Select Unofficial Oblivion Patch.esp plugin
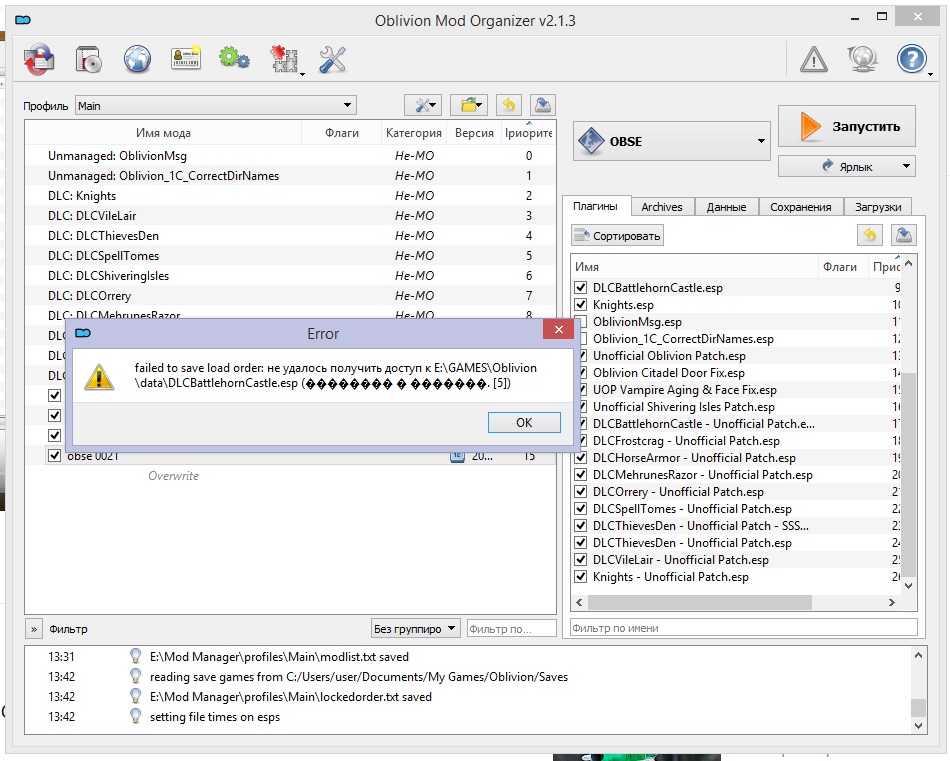Image resolution: width=950 pixels, height=761 pixels. pos(669,356)
